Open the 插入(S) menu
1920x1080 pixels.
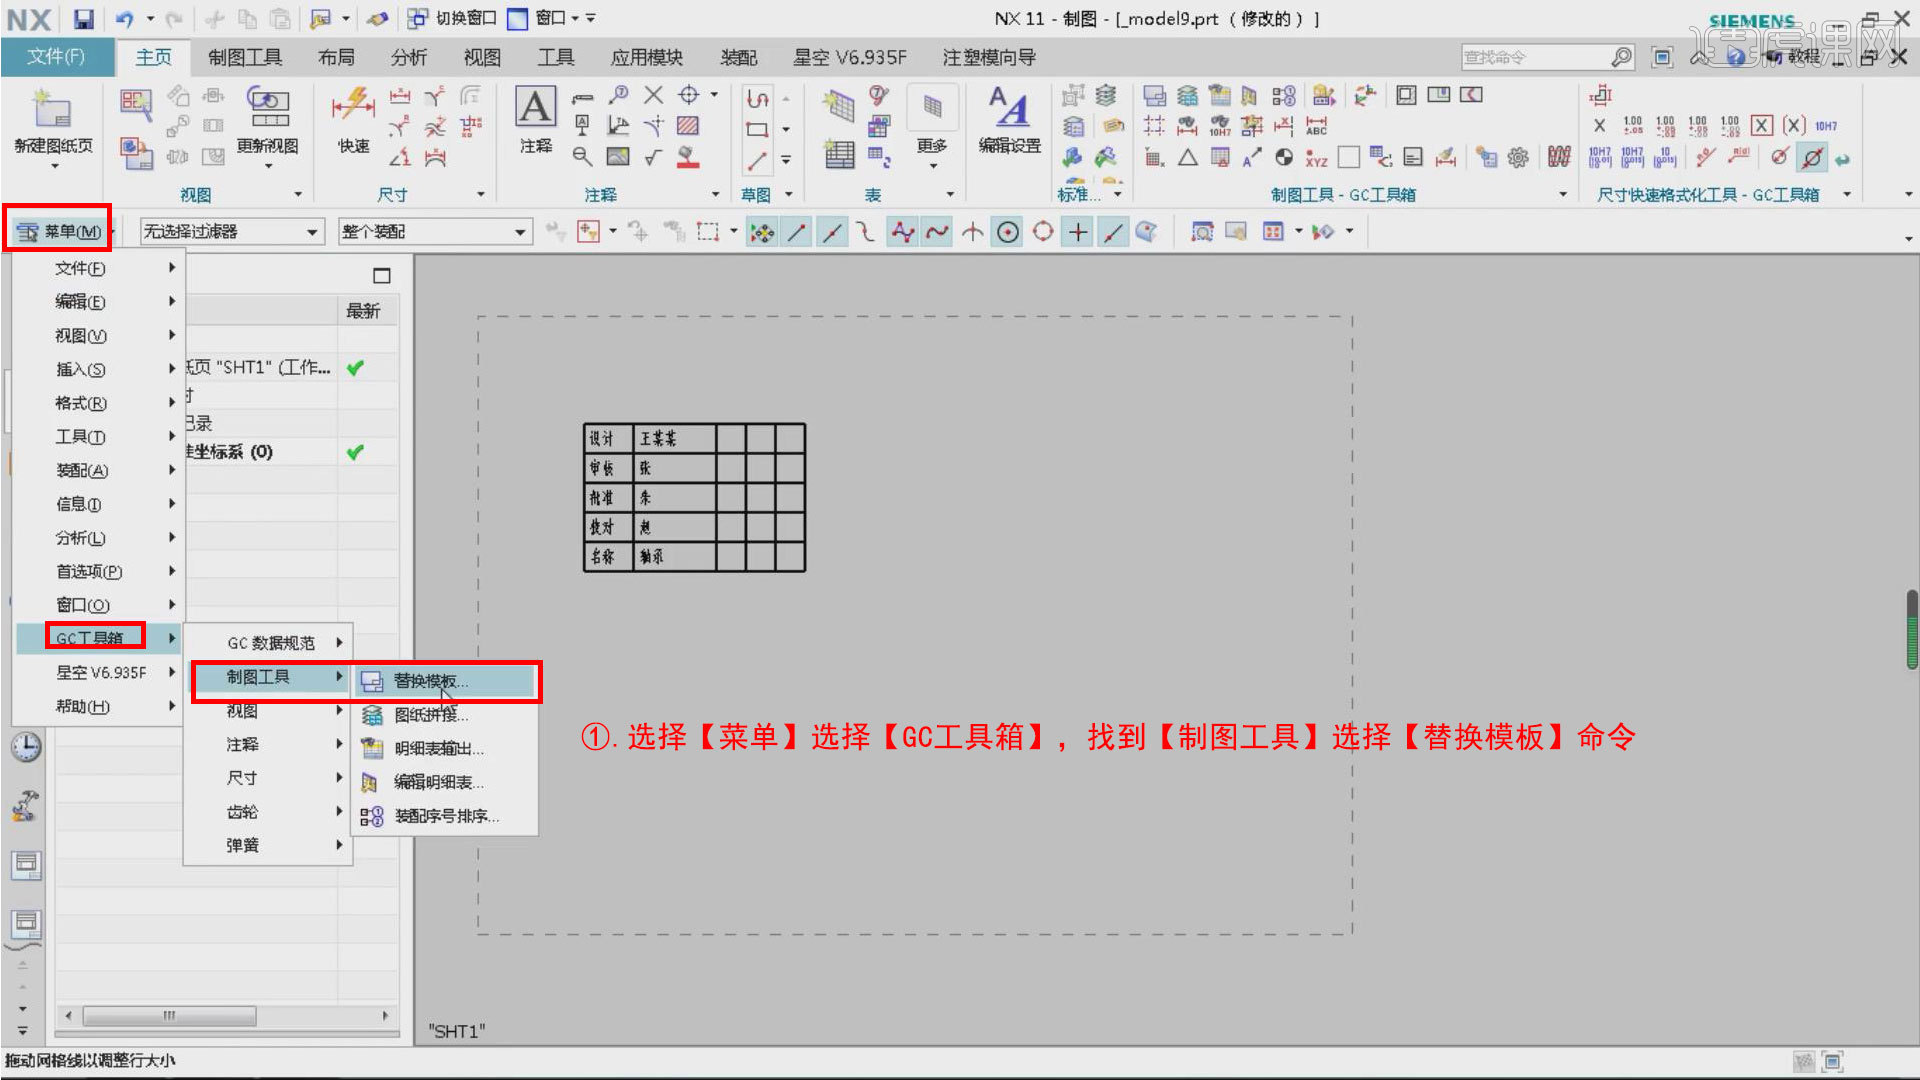coord(98,369)
